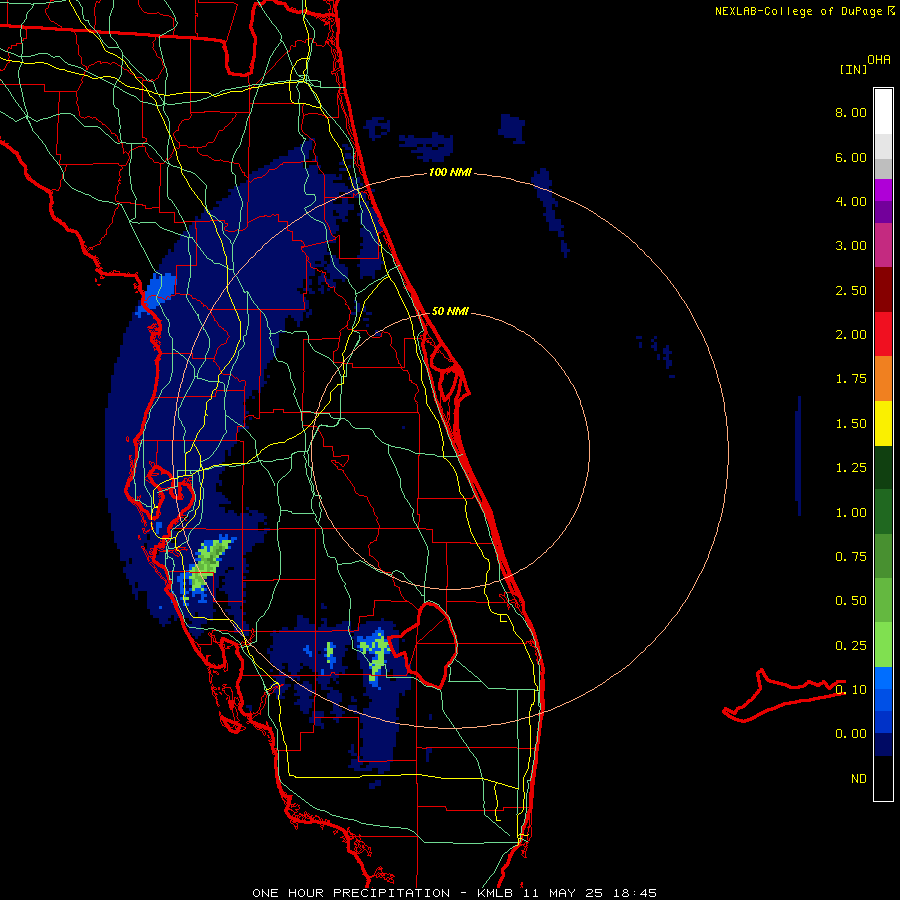Click the light blue legend swatch
The width and height of the screenshot is (900, 900).
click(x=883, y=678)
